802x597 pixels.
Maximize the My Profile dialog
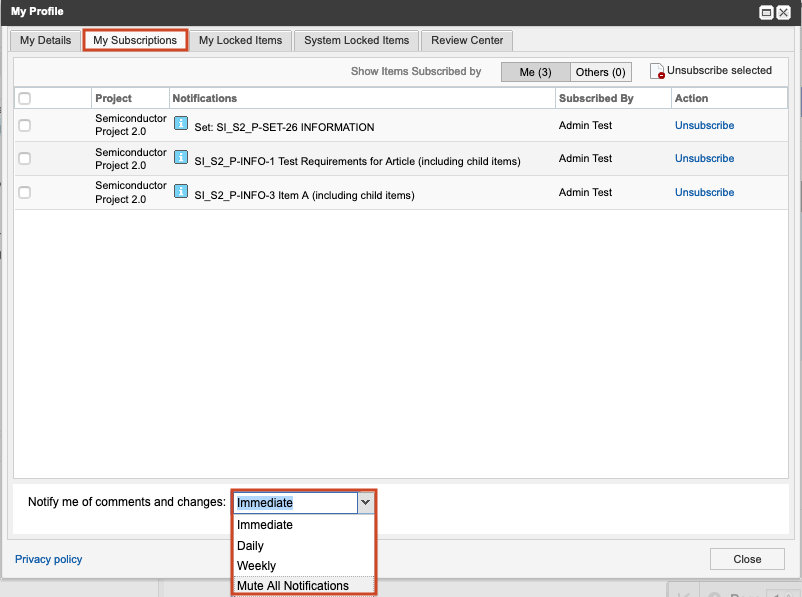tap(766, 12)
